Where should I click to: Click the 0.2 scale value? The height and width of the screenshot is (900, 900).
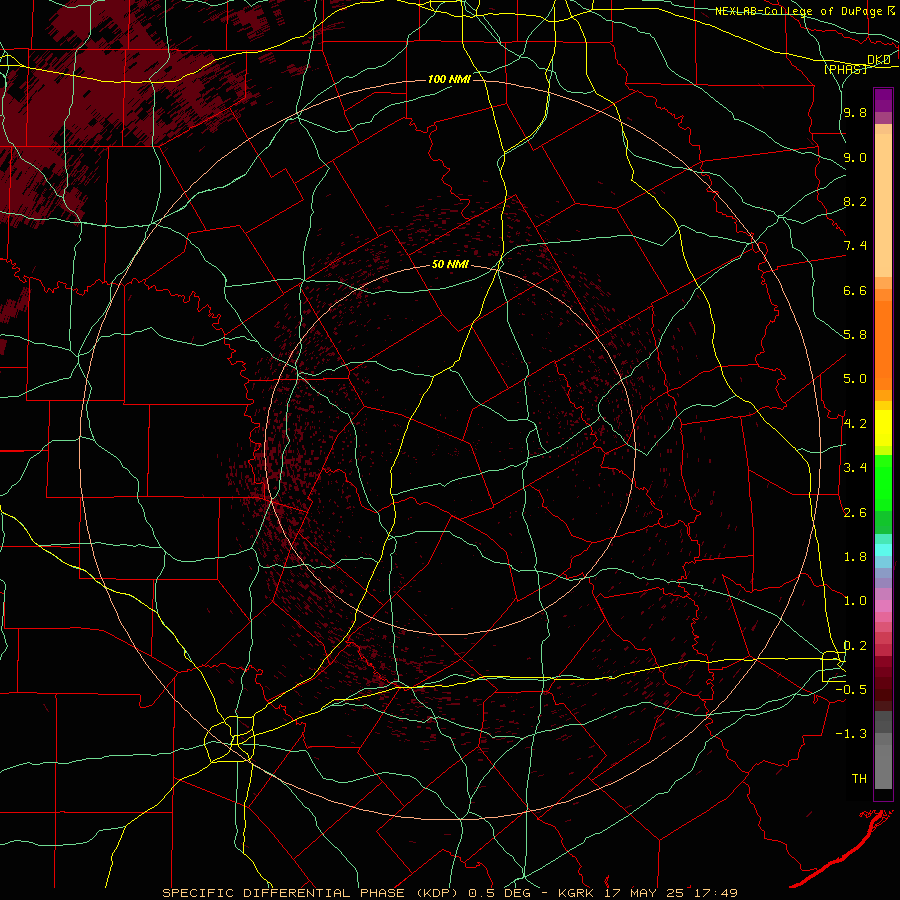pos(855,646)
